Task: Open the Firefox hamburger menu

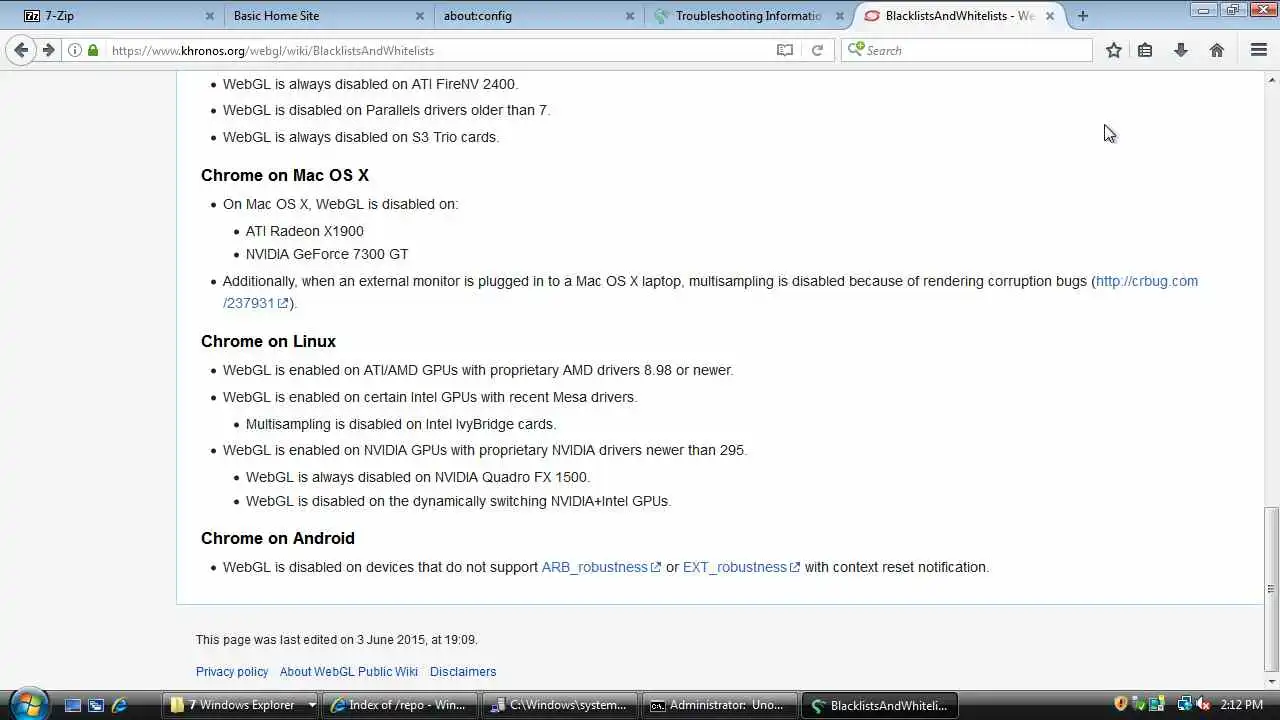Action: coord(1259,50)
